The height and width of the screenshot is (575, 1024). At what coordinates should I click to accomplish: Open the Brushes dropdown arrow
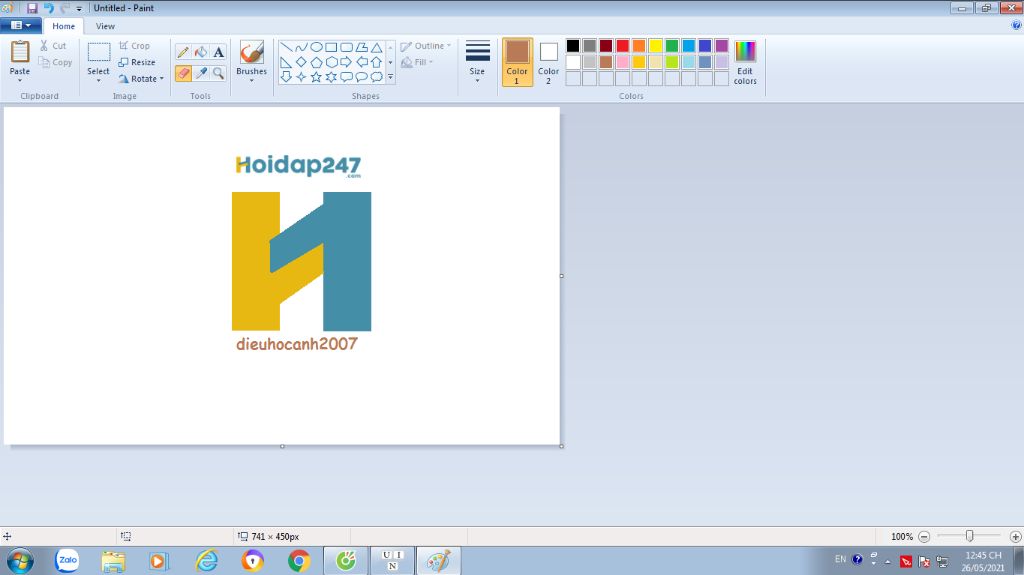(x=251, y=80)
